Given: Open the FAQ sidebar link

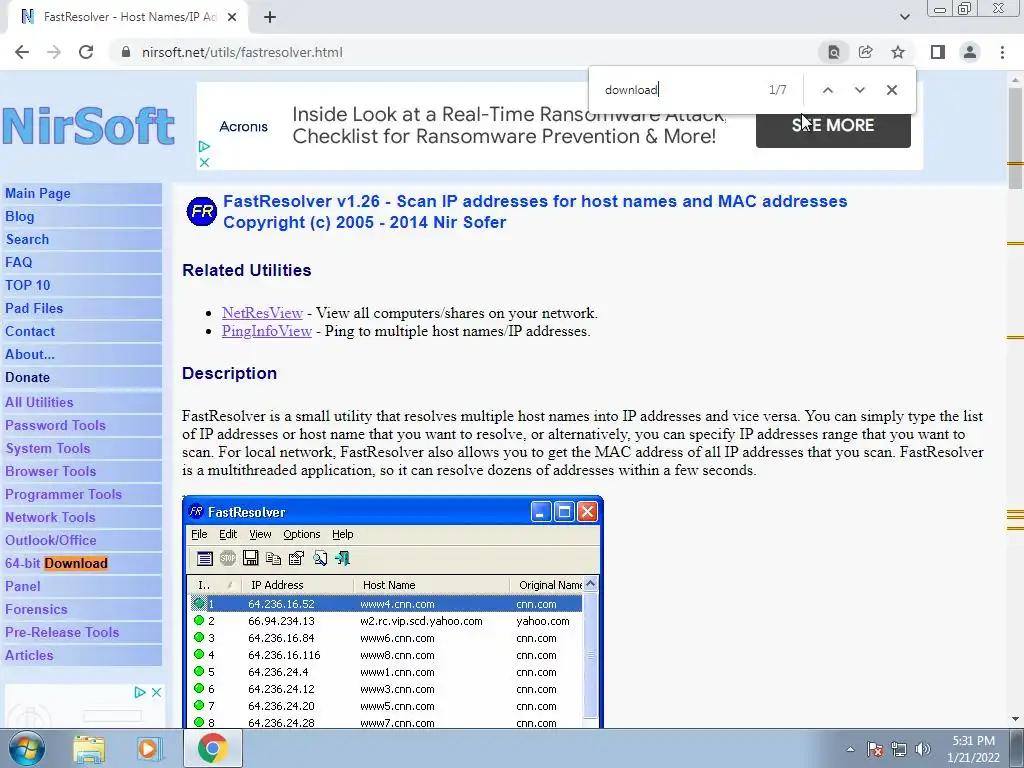Looking at the screenshot, I should 18,262.
